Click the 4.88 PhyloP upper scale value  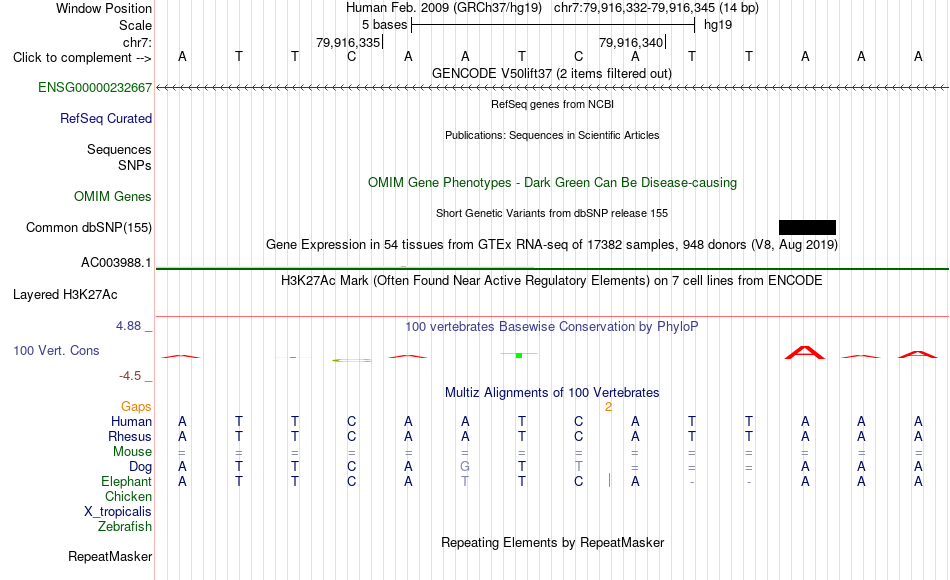click(129, 326)
